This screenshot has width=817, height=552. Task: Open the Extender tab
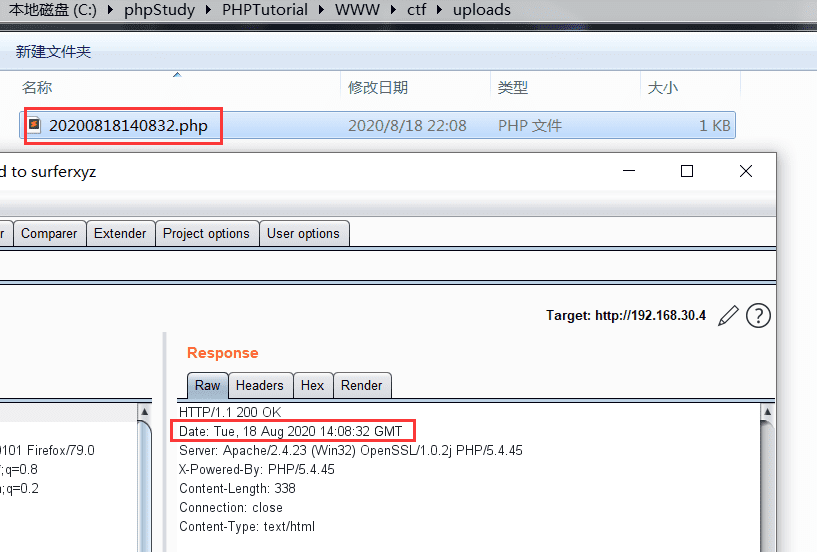pos(120,234)
